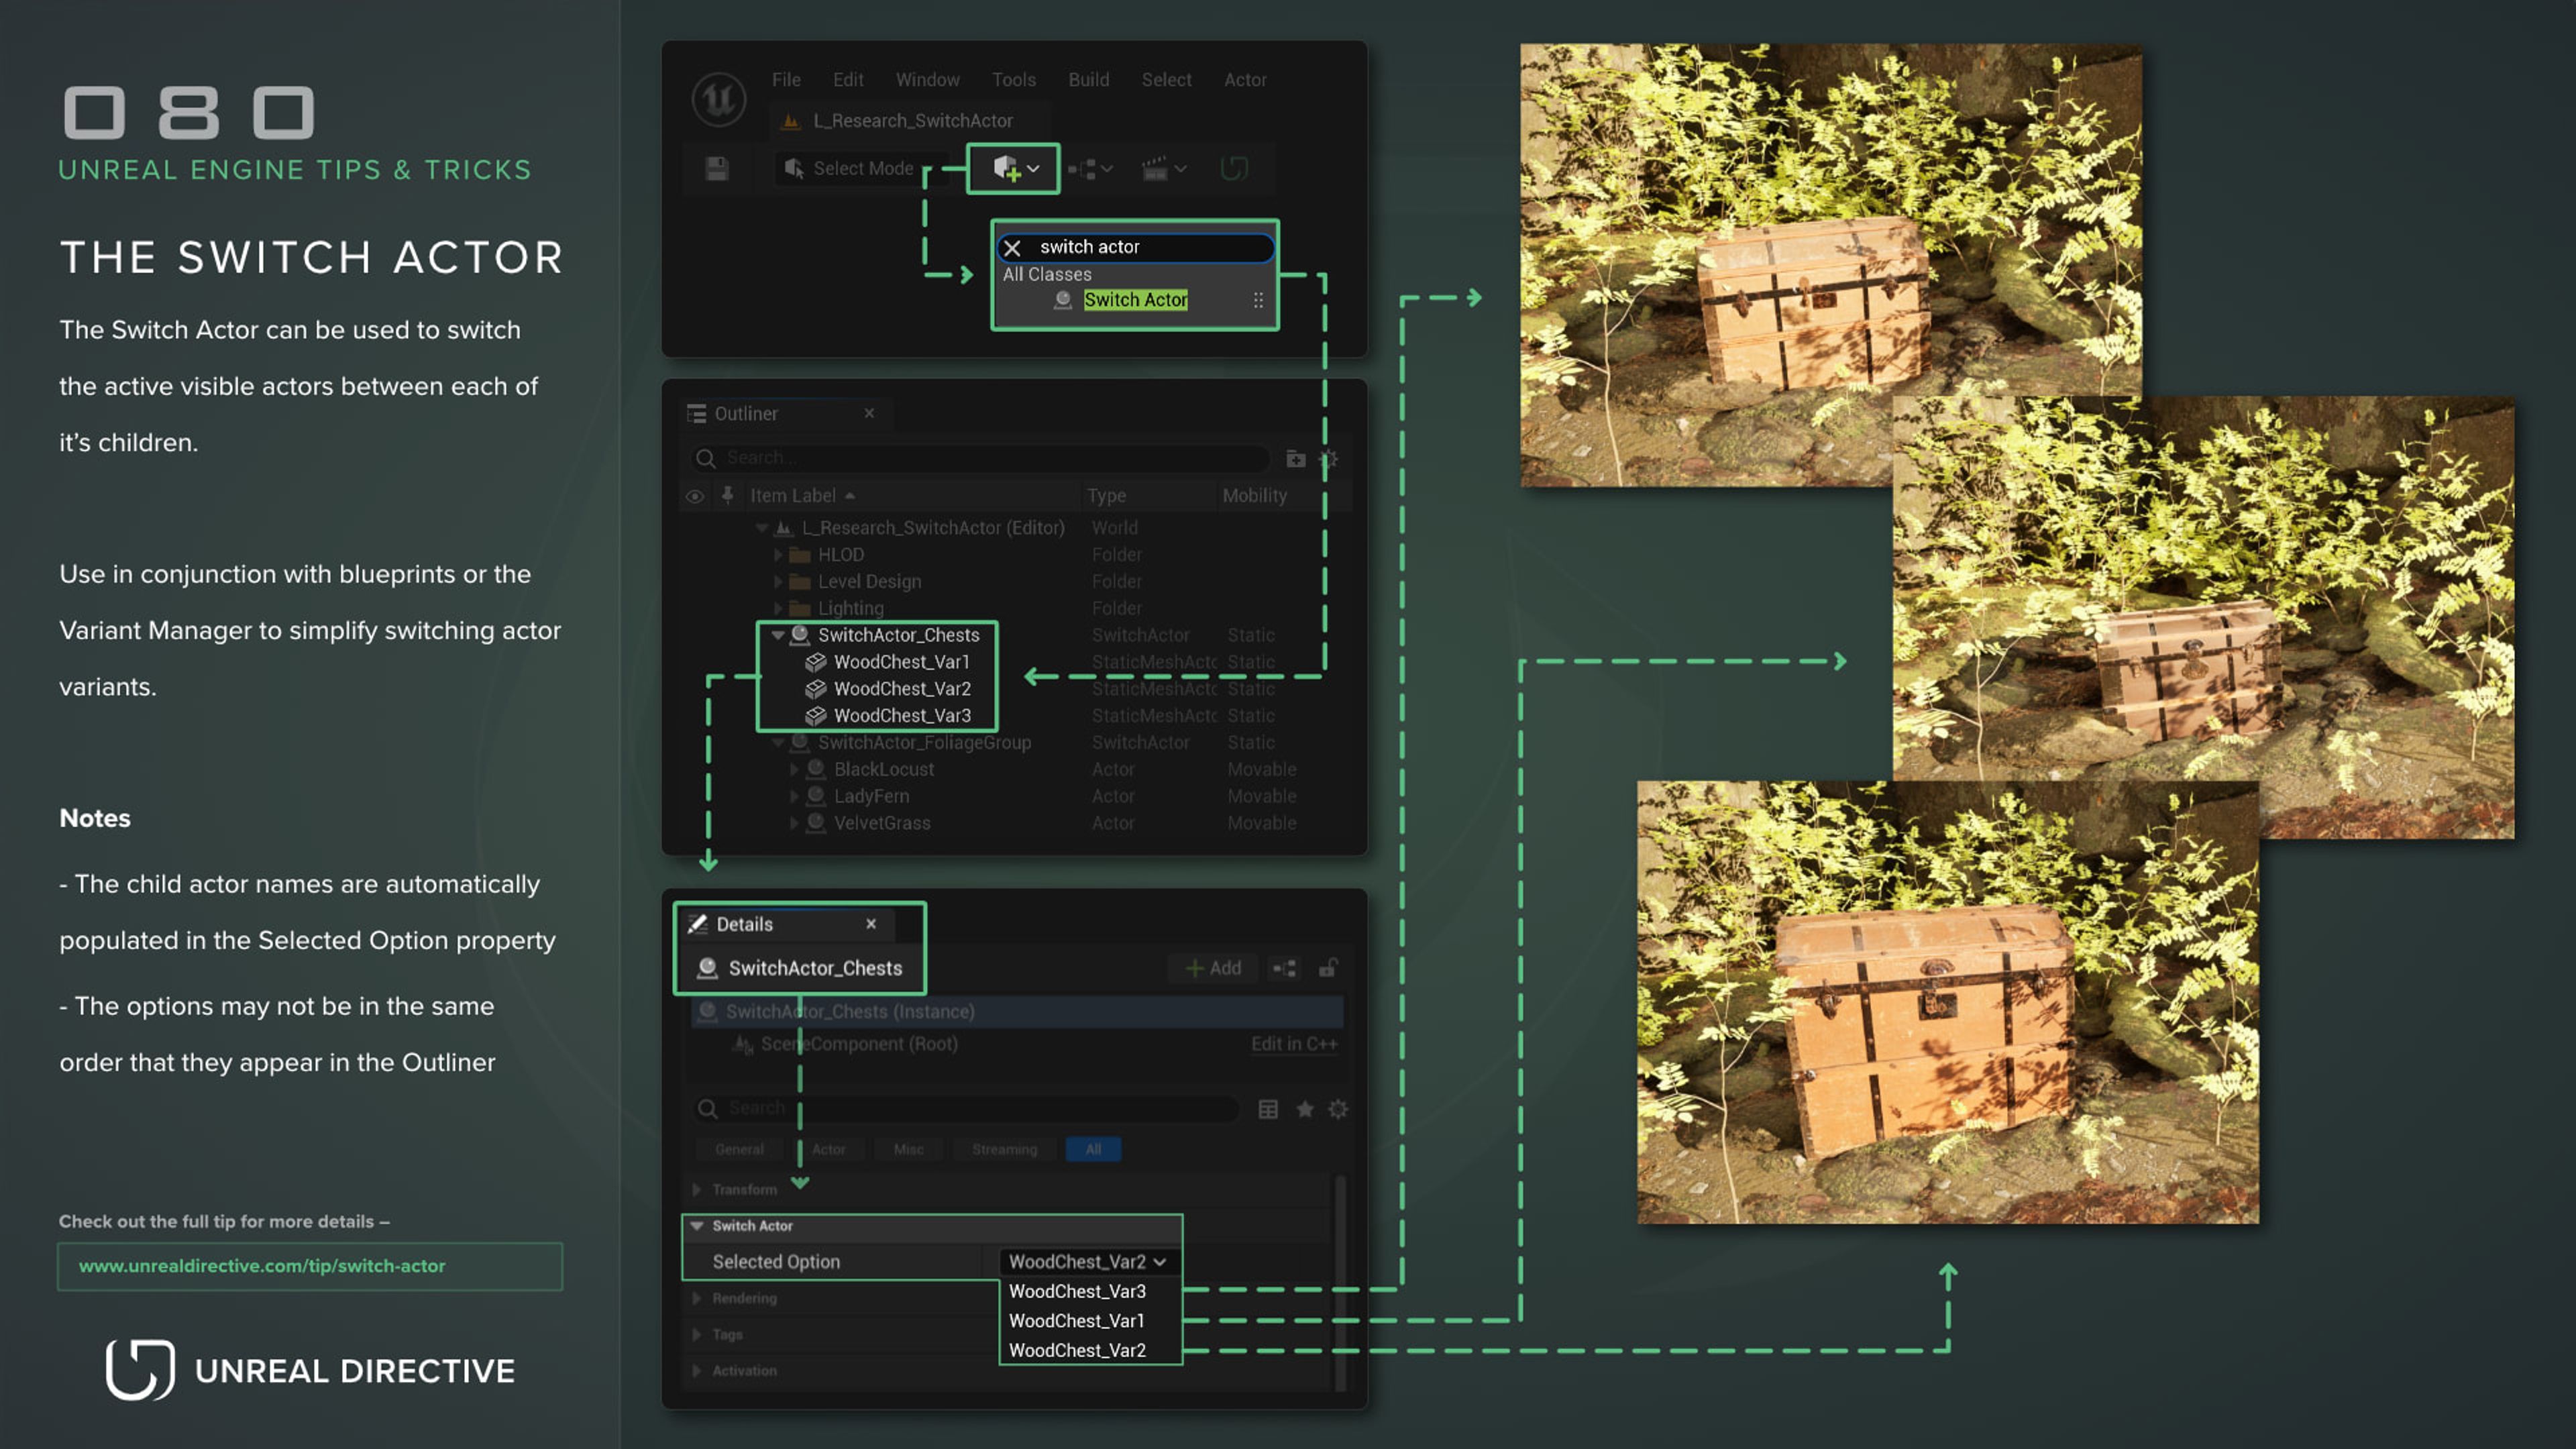Click the Outliner add folder icon
This screenshot has width=2576, height=1449.
coord(1295,459)
